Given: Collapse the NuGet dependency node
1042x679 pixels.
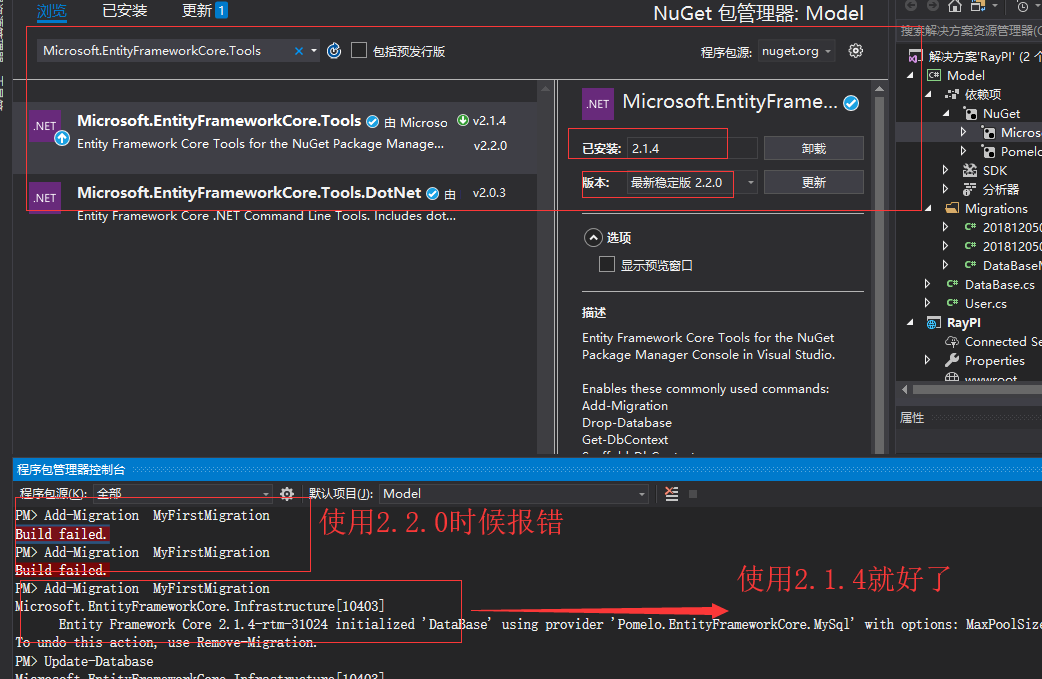Looking at the screenshot, I should 946,114.
